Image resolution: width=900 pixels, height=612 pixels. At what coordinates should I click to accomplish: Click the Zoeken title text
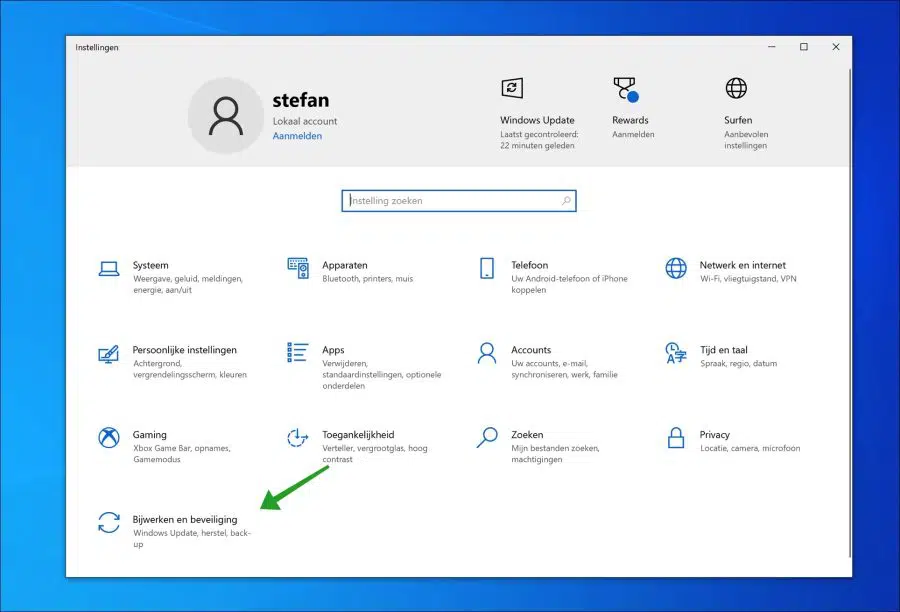[x=527, y=435]
